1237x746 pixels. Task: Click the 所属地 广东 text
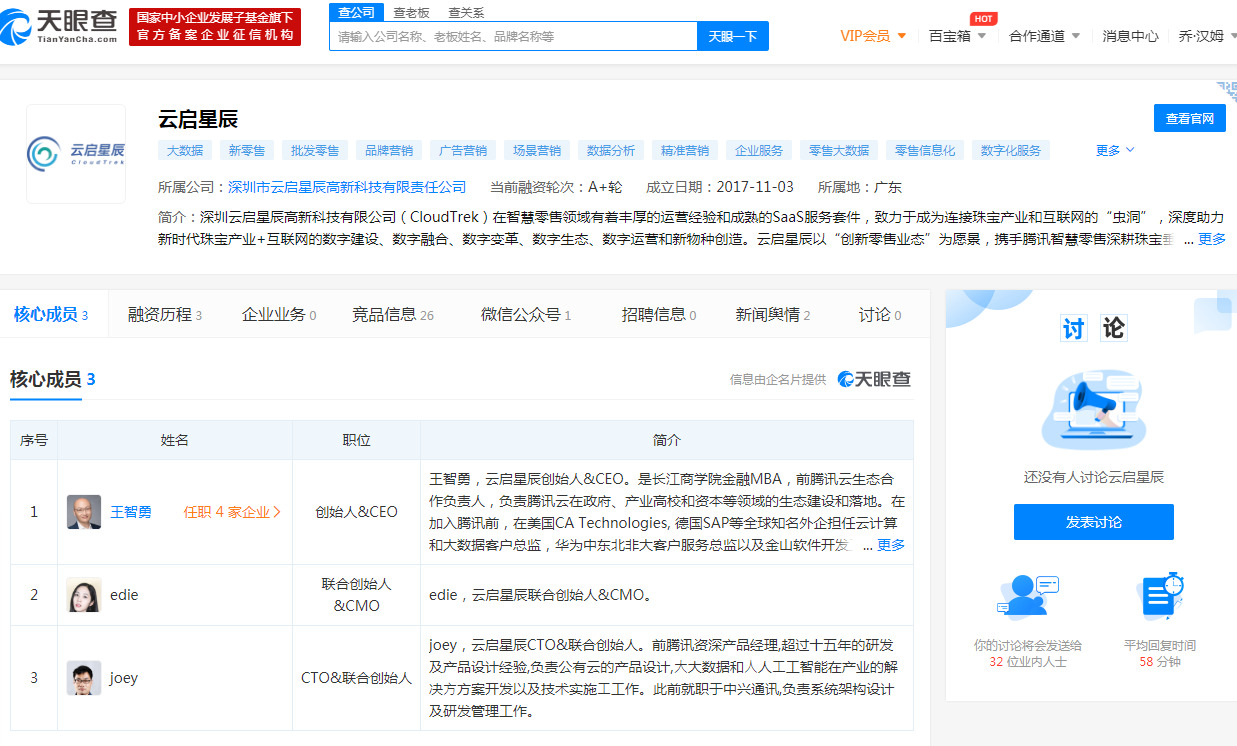click(860, 187)
